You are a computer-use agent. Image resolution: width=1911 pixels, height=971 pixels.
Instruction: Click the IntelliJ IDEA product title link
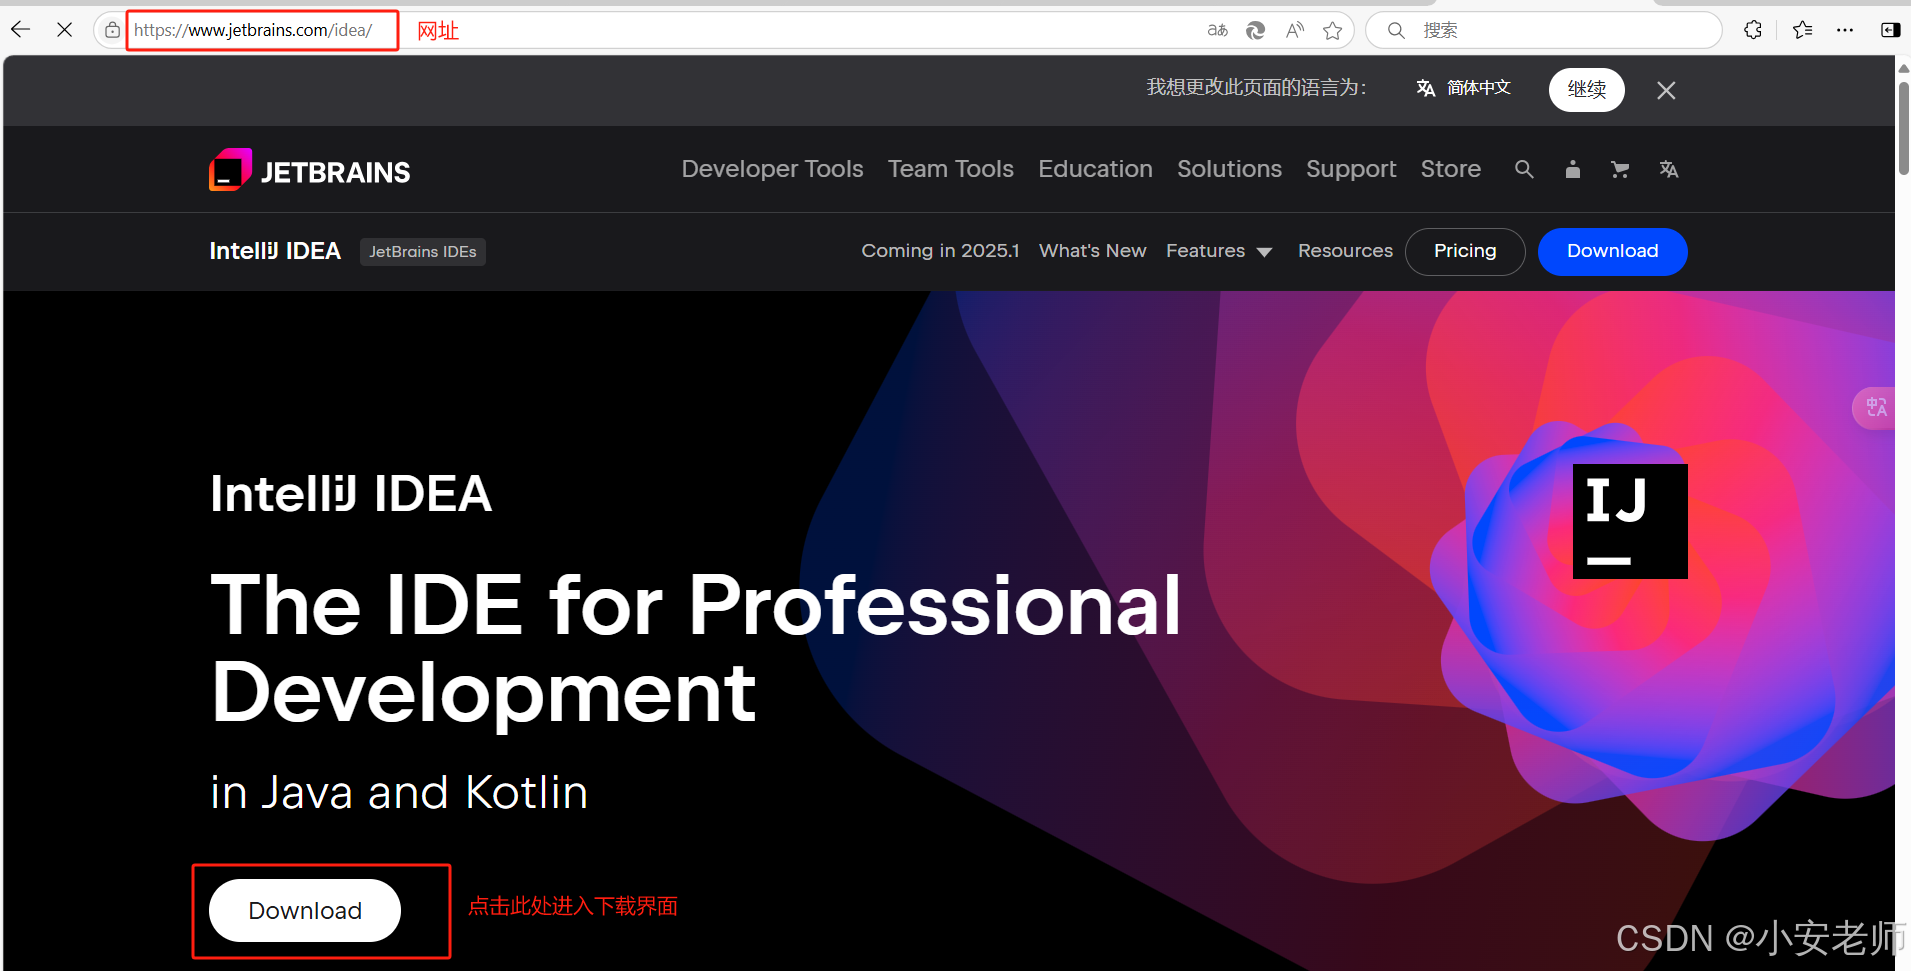click(x=275, y=251)
